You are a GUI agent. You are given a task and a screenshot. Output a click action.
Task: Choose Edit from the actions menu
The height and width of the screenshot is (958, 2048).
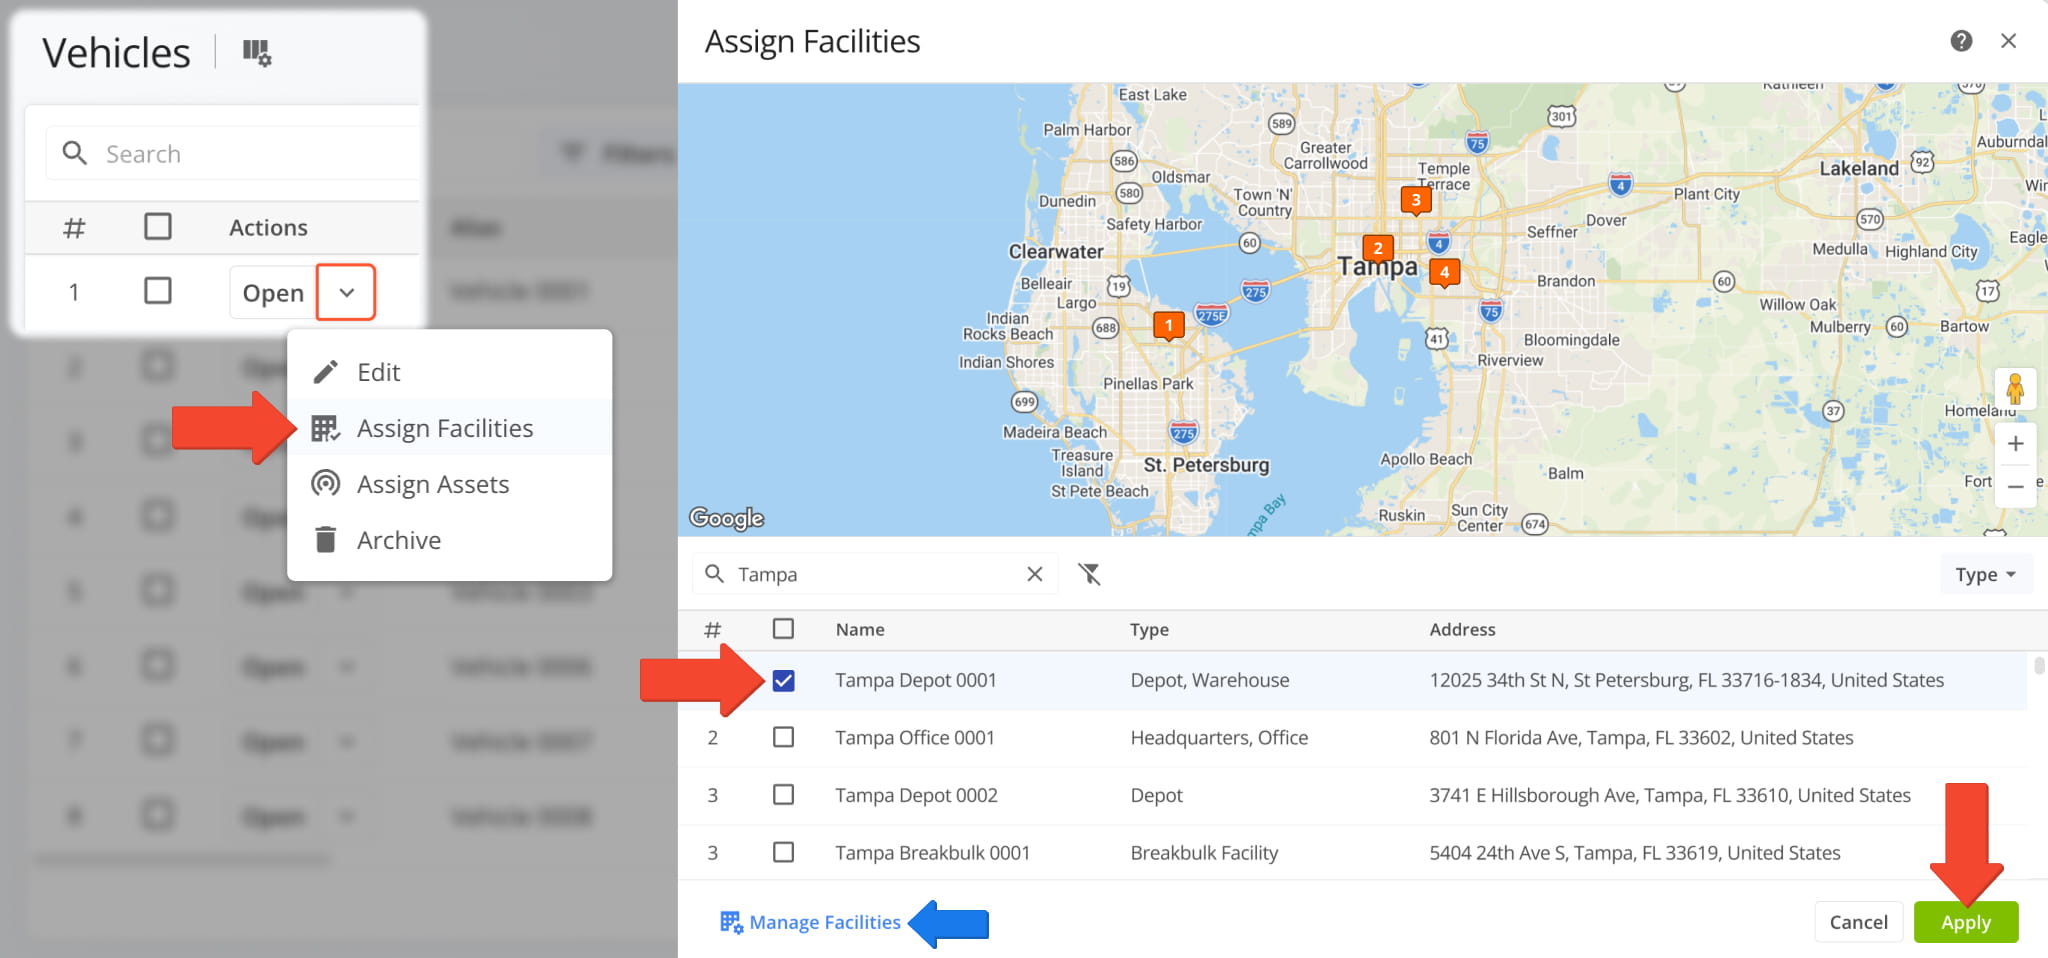(450, 372)
